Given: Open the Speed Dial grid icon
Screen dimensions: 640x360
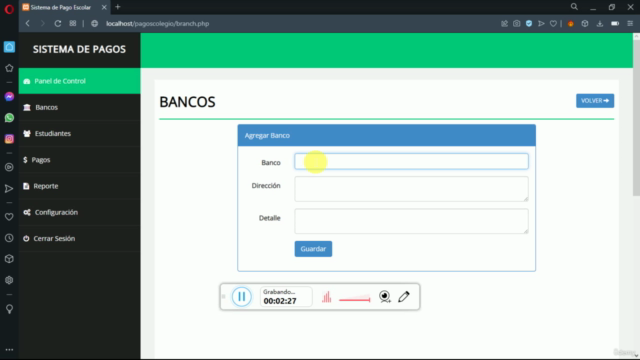Looking at the screenshot, I should click(73, 23).
